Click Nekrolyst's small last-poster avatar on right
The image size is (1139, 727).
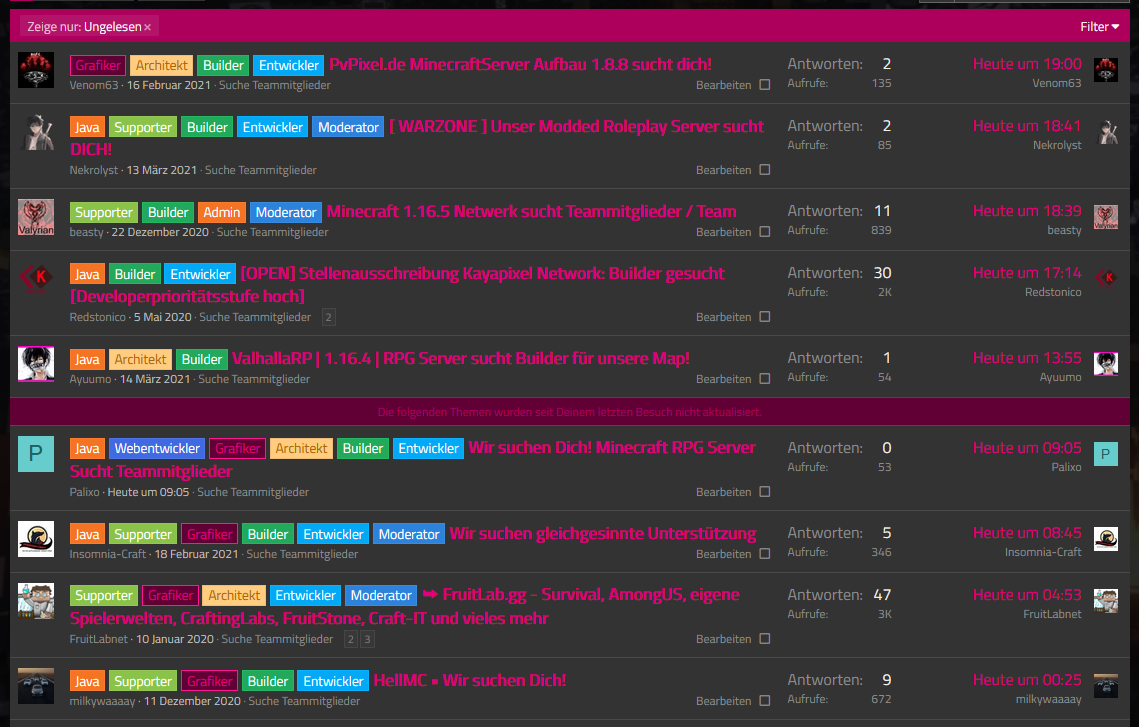(x=1106, y=131)
